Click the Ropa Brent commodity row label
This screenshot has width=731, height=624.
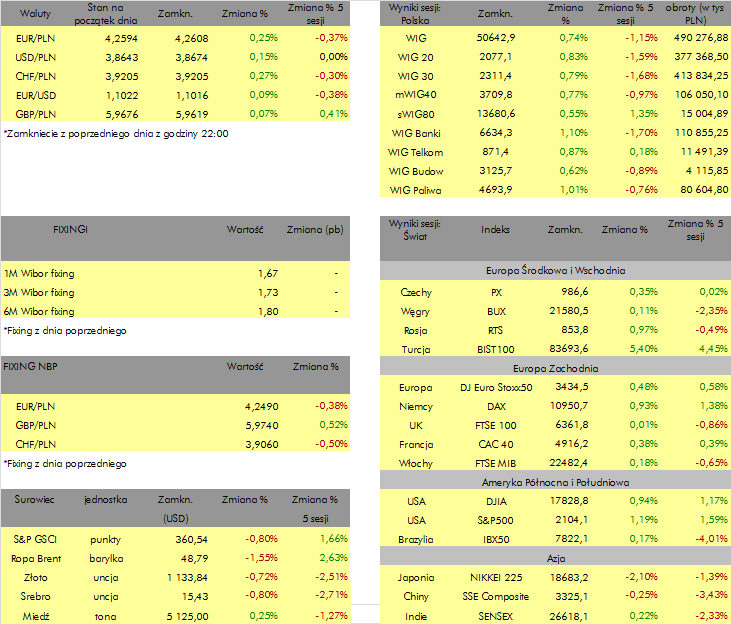(x=36, y=558)
